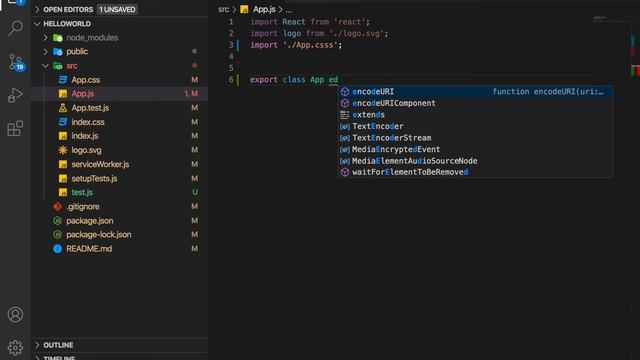Click the App.test.js flask icon
Viewport: 640px width, 360px height.
62,108
